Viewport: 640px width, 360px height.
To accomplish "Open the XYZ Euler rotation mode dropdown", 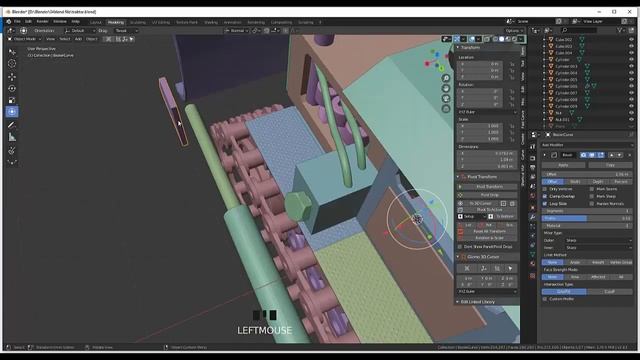I will tap(487, 112).
